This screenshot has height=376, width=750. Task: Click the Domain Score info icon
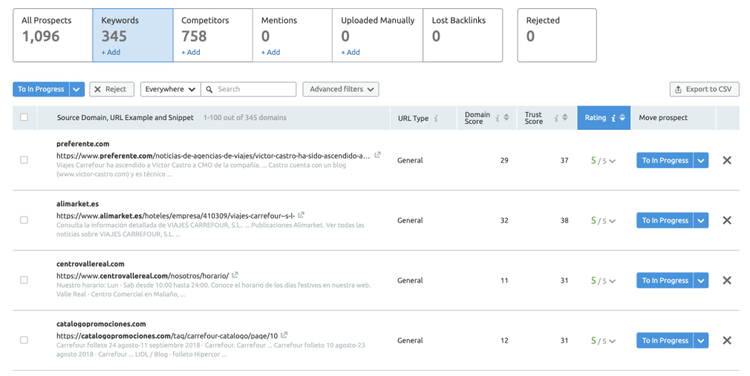coord(497,118)
